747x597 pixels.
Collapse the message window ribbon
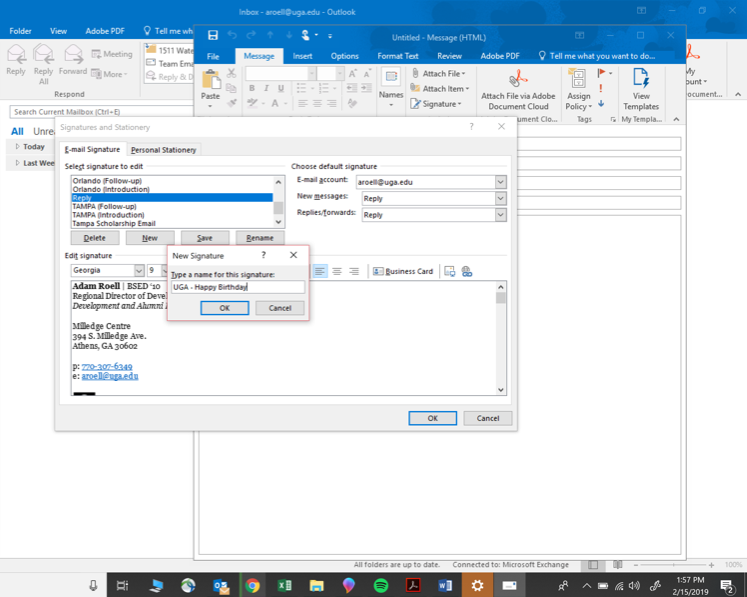click(676, 119)
